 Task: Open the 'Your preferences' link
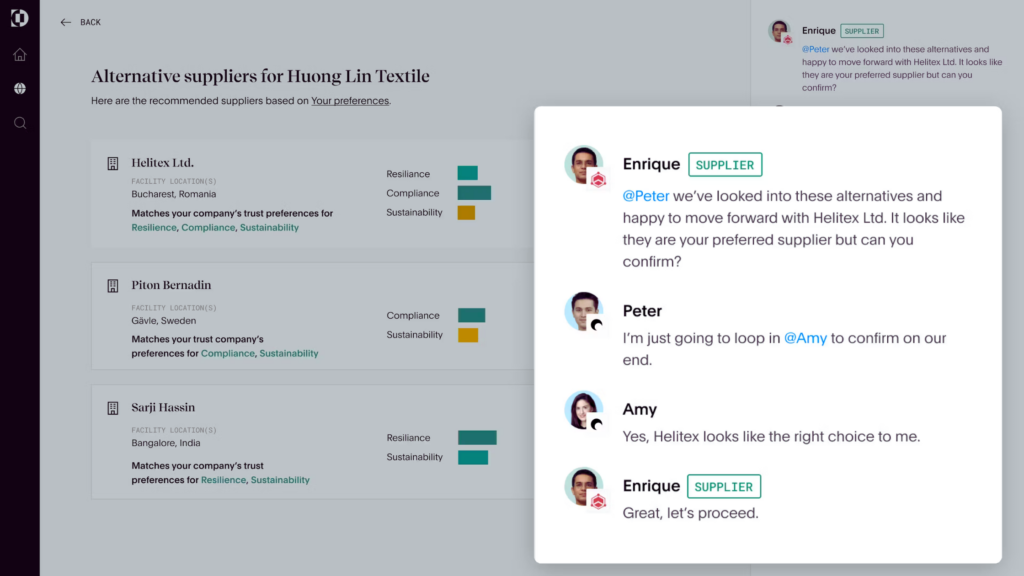point(350,101)
